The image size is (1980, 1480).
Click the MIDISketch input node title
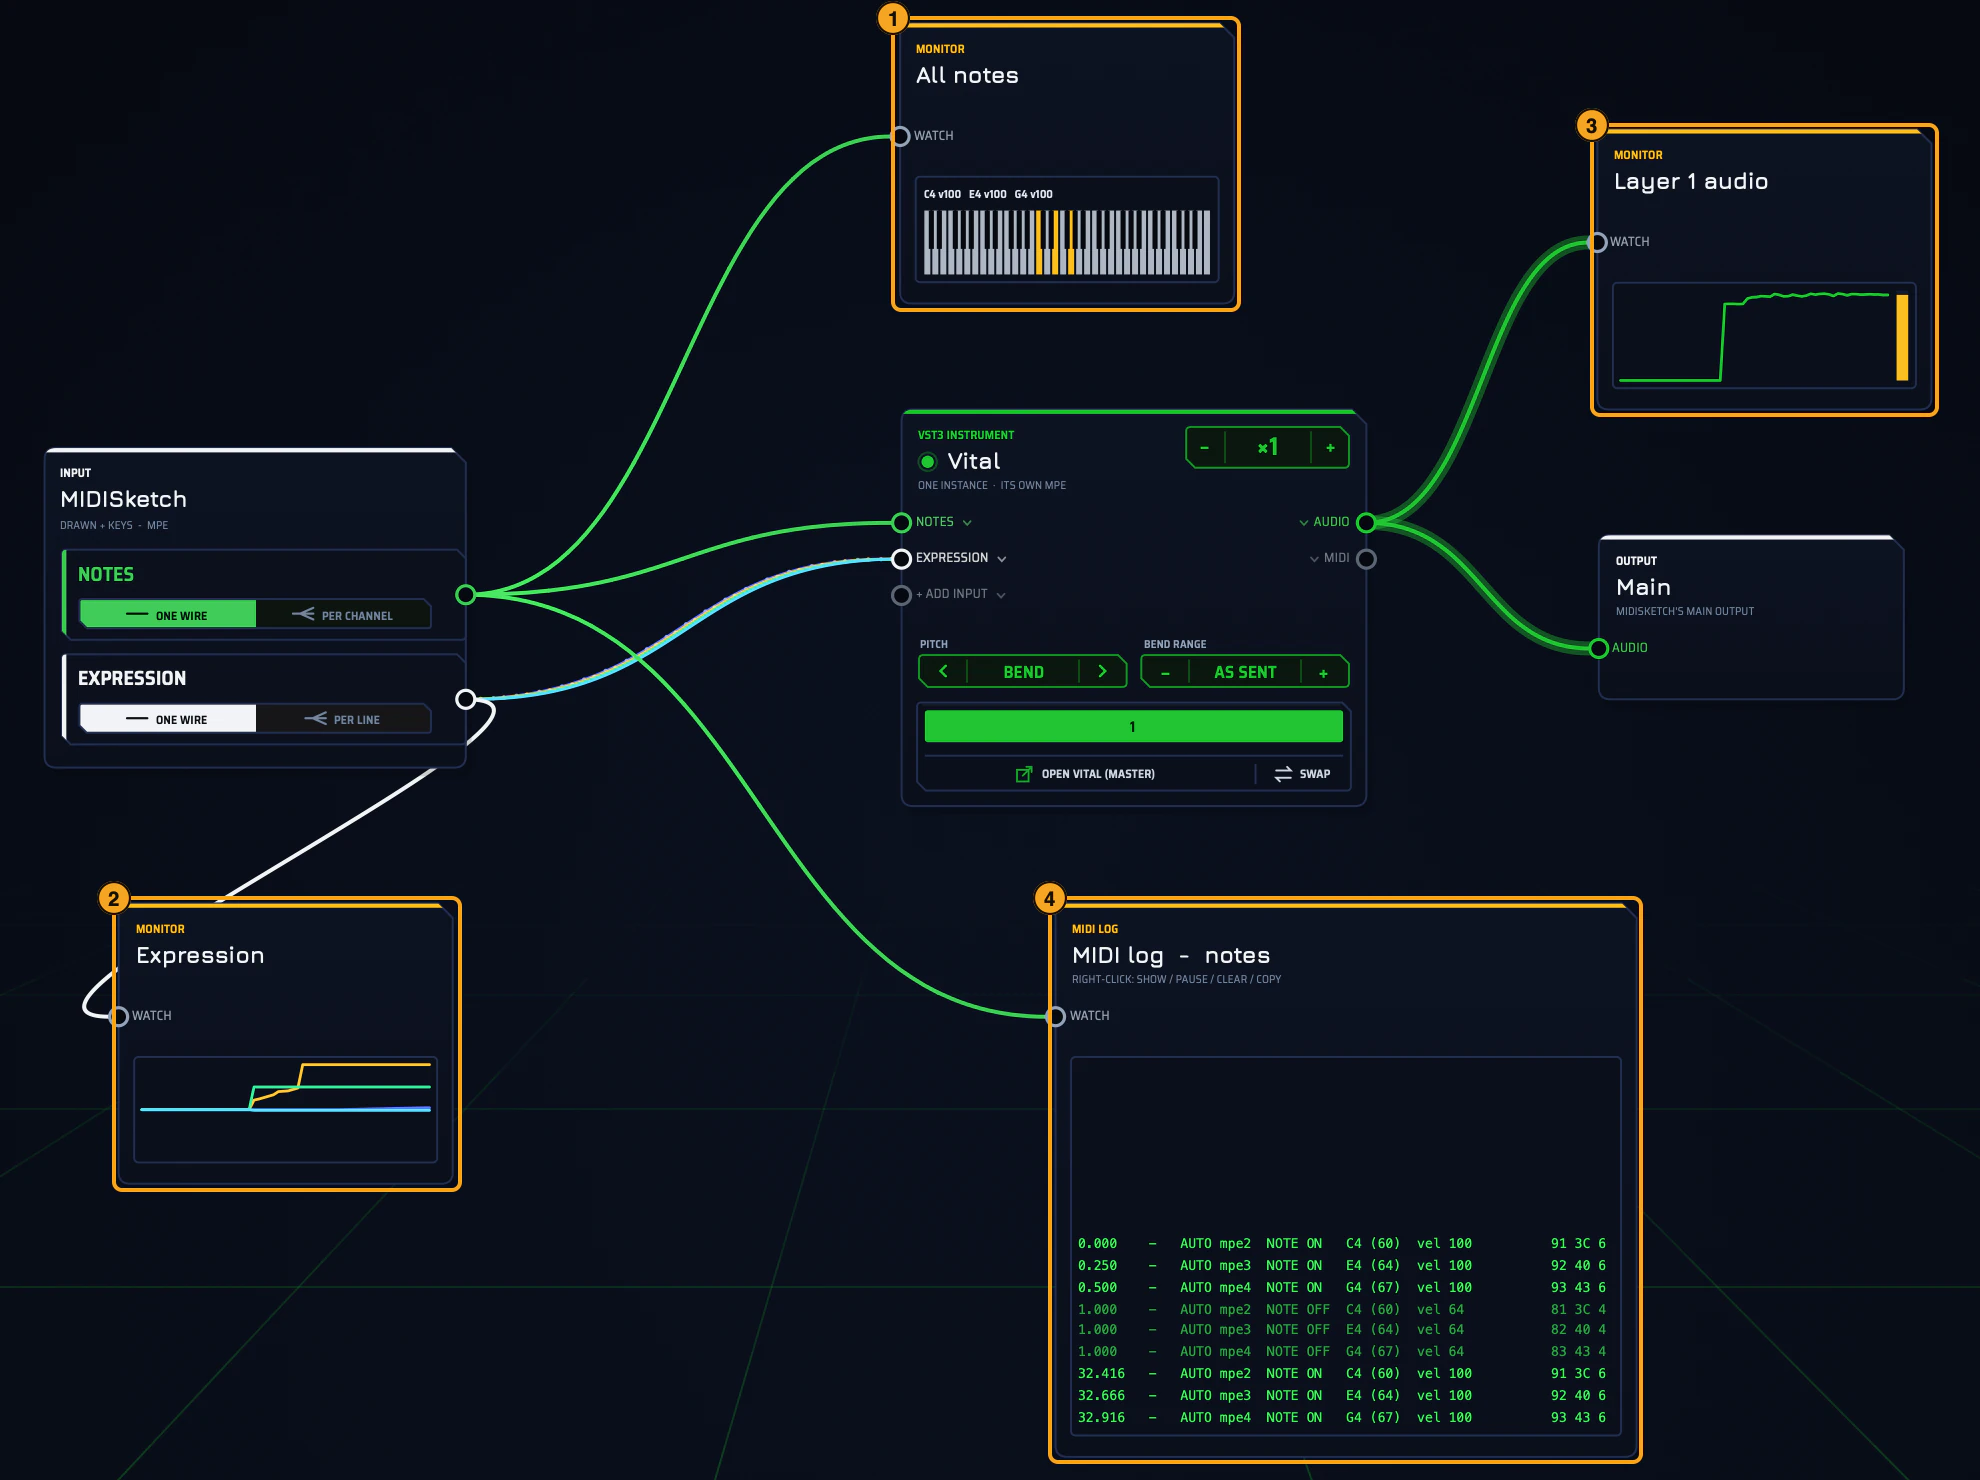click(x=123, y=499)
